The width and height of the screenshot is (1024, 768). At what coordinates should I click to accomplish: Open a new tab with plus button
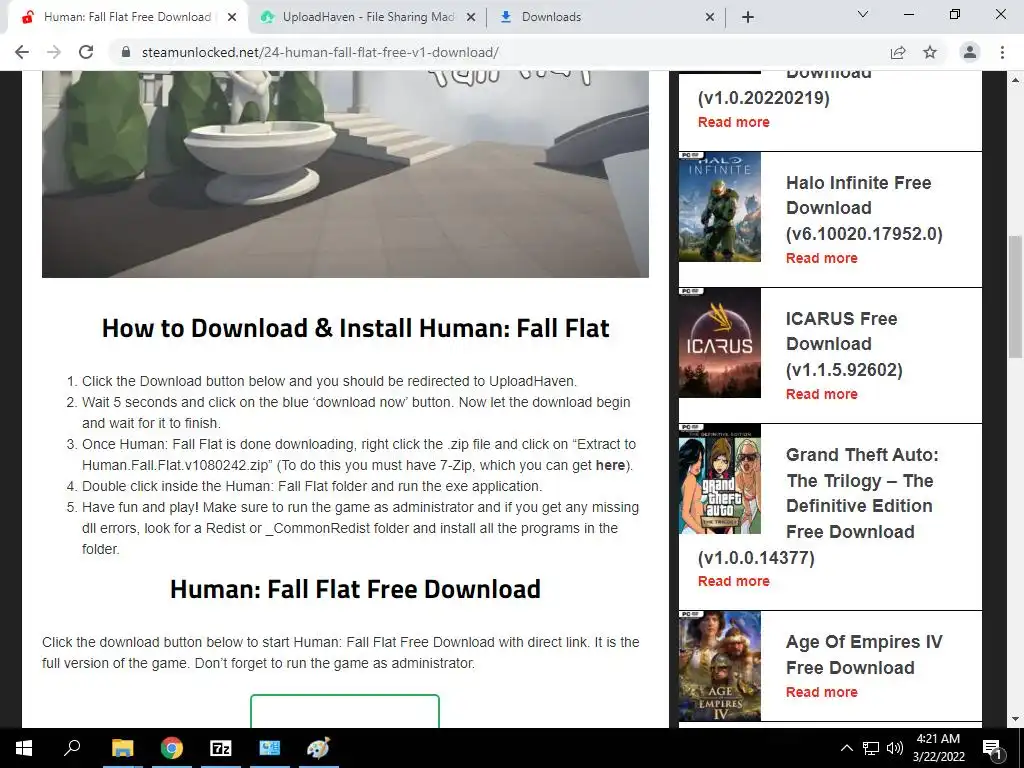click(748, 17)
